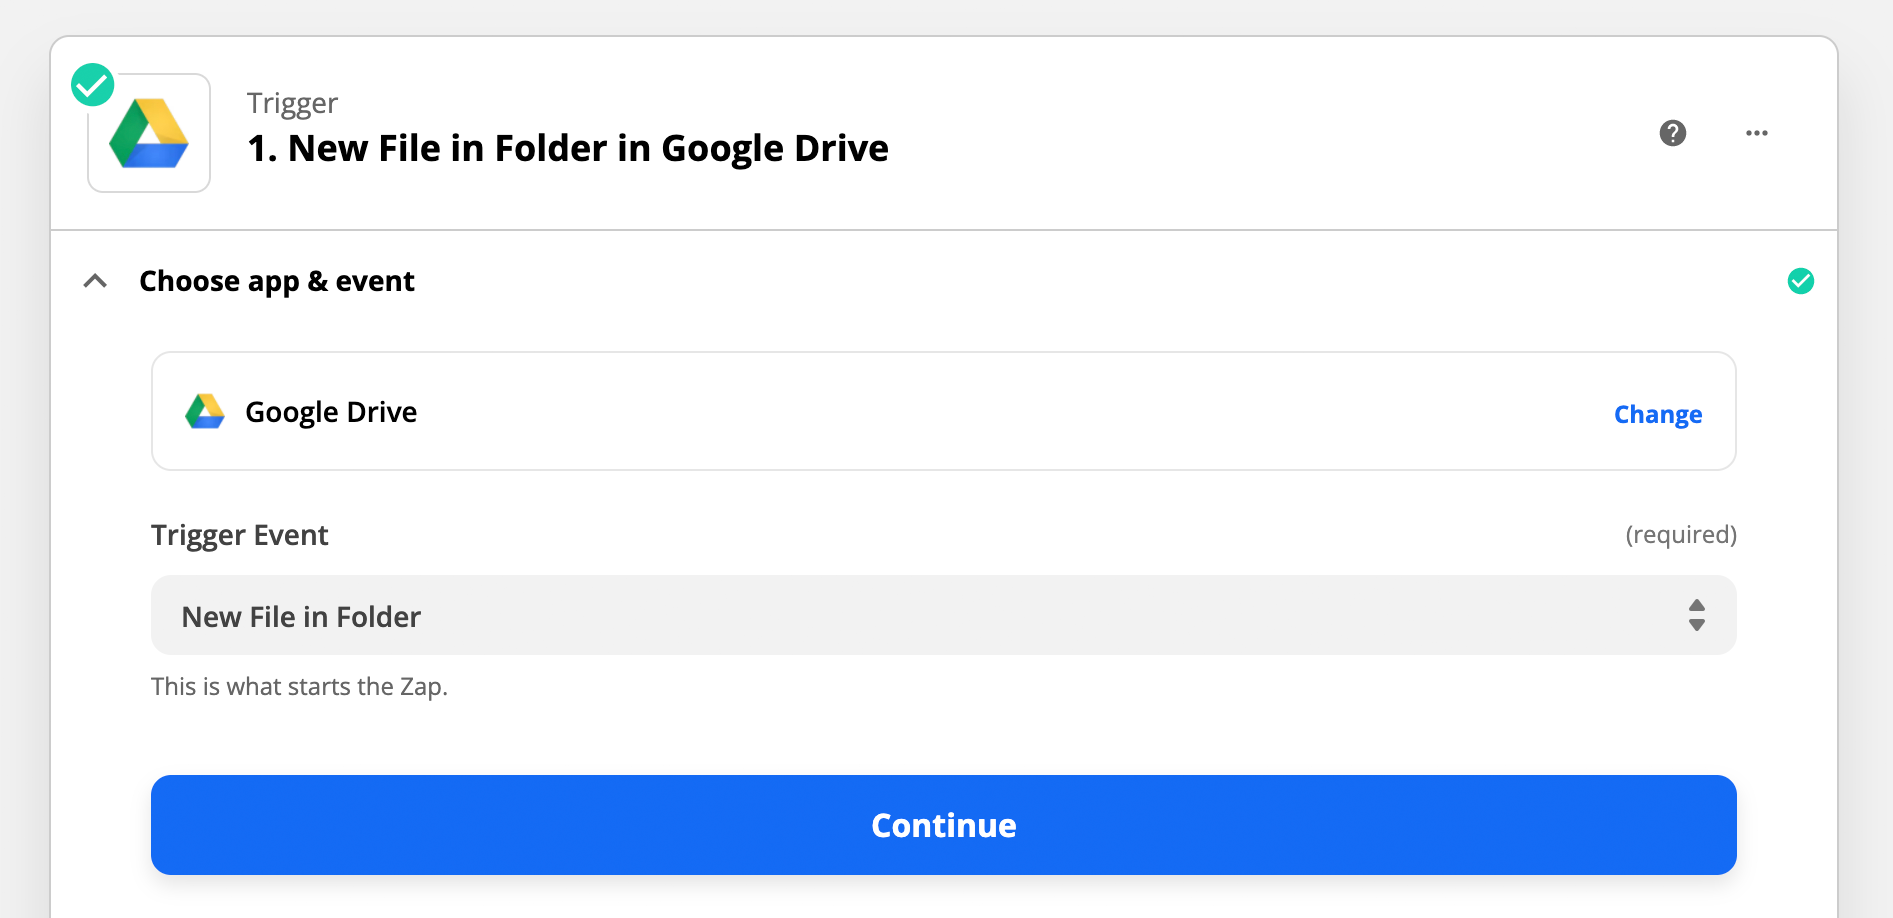
Task: Select the Choose app & event section header
Action: tap(276, 281)
